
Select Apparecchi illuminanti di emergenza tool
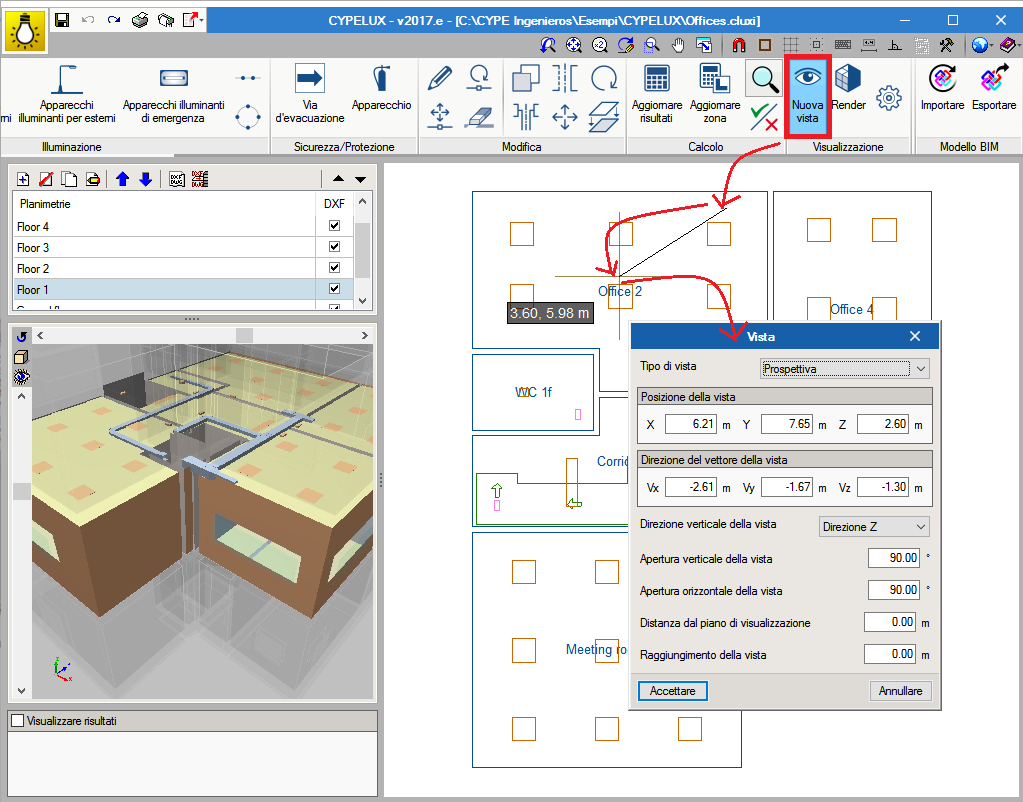point(174,94)
